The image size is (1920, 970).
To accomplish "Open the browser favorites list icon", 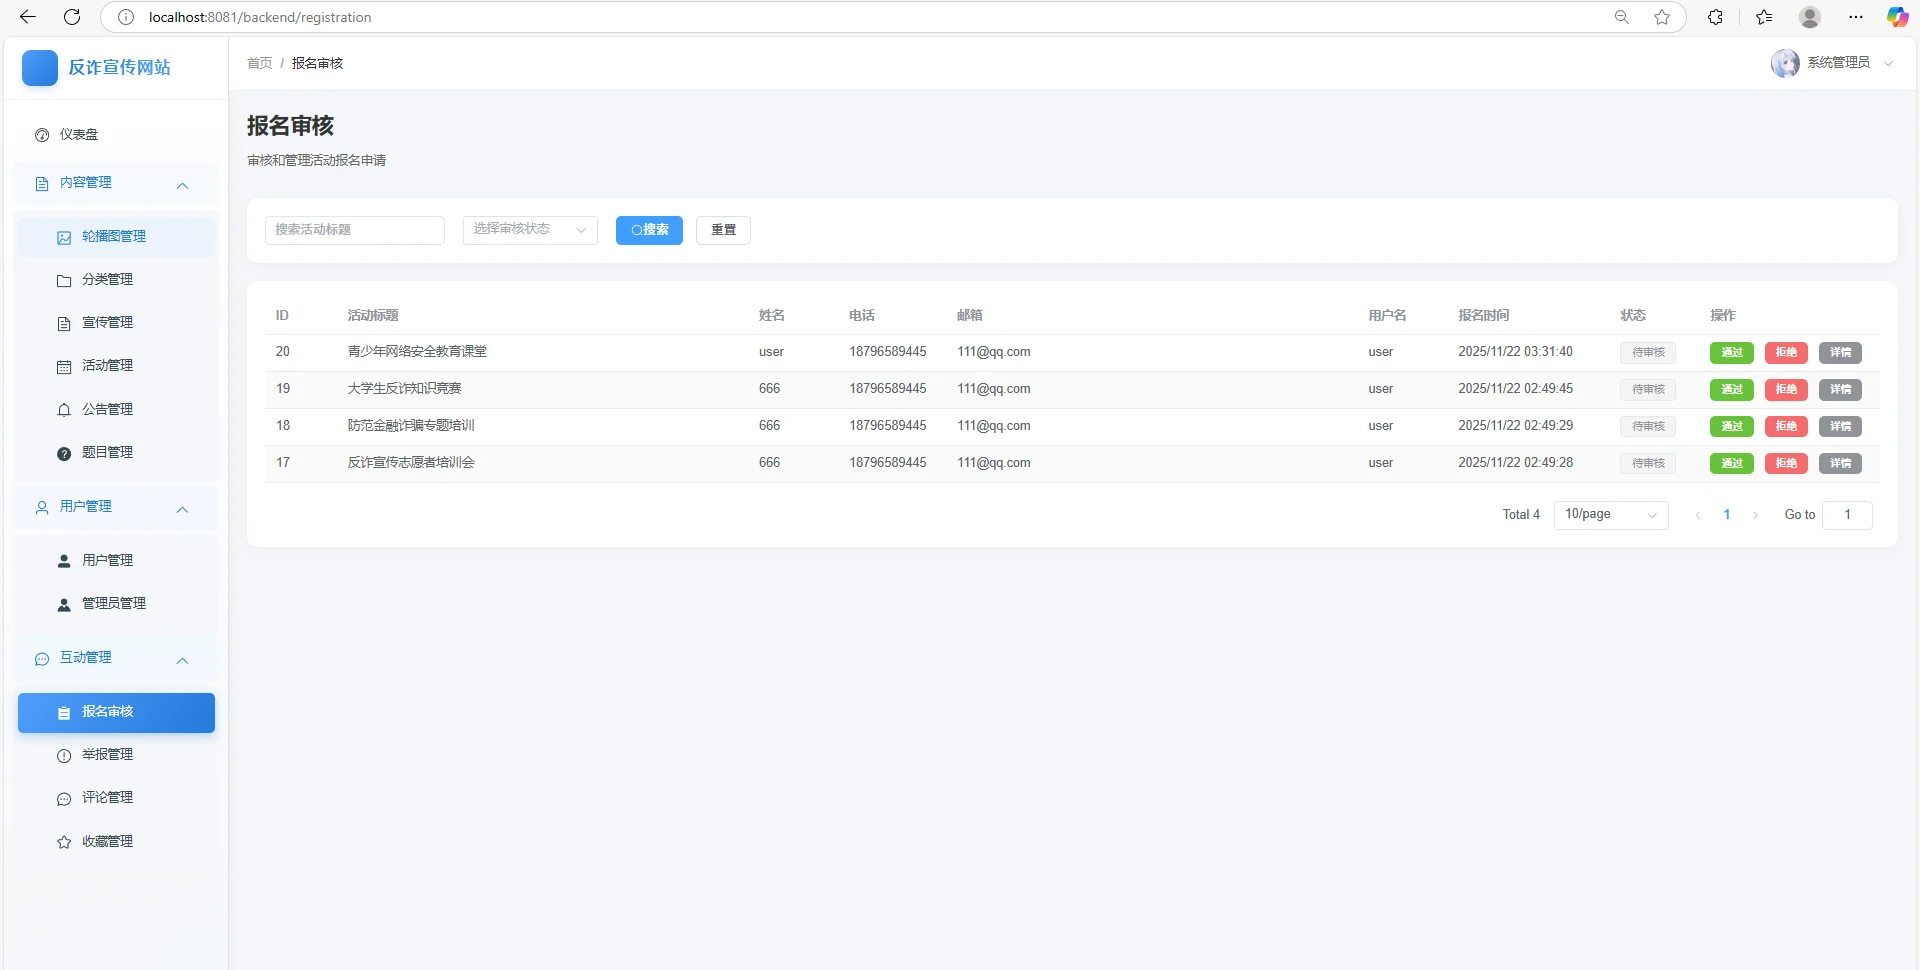I will (x=1764, y=17).
